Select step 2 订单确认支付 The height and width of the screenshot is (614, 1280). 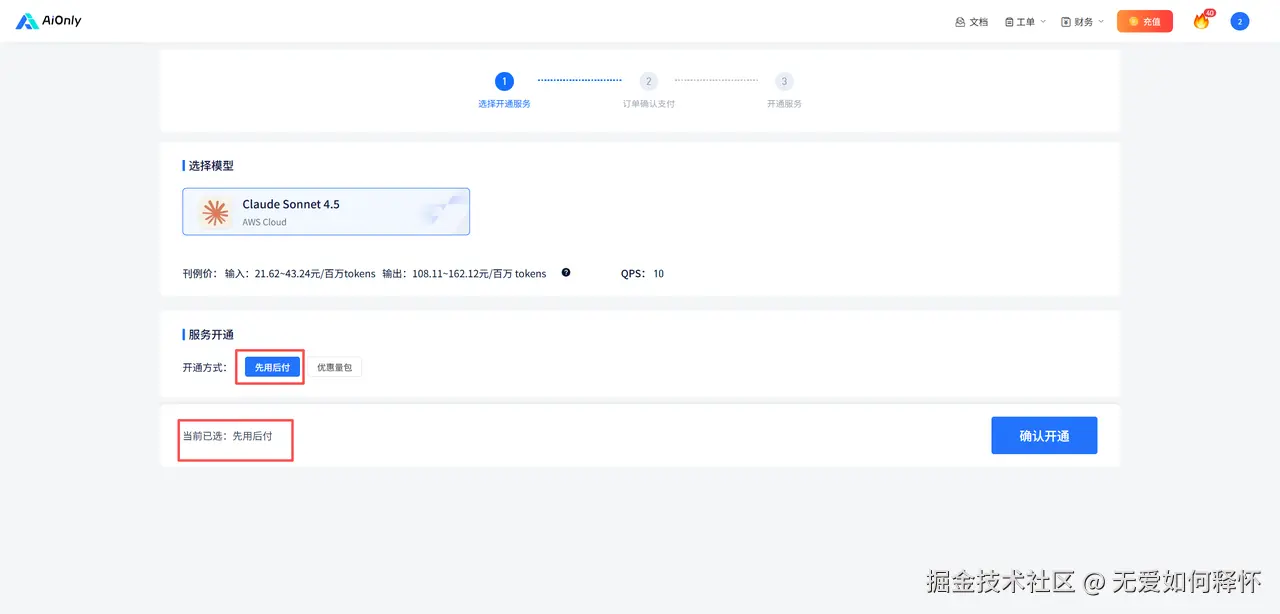[x=649, y=90]
